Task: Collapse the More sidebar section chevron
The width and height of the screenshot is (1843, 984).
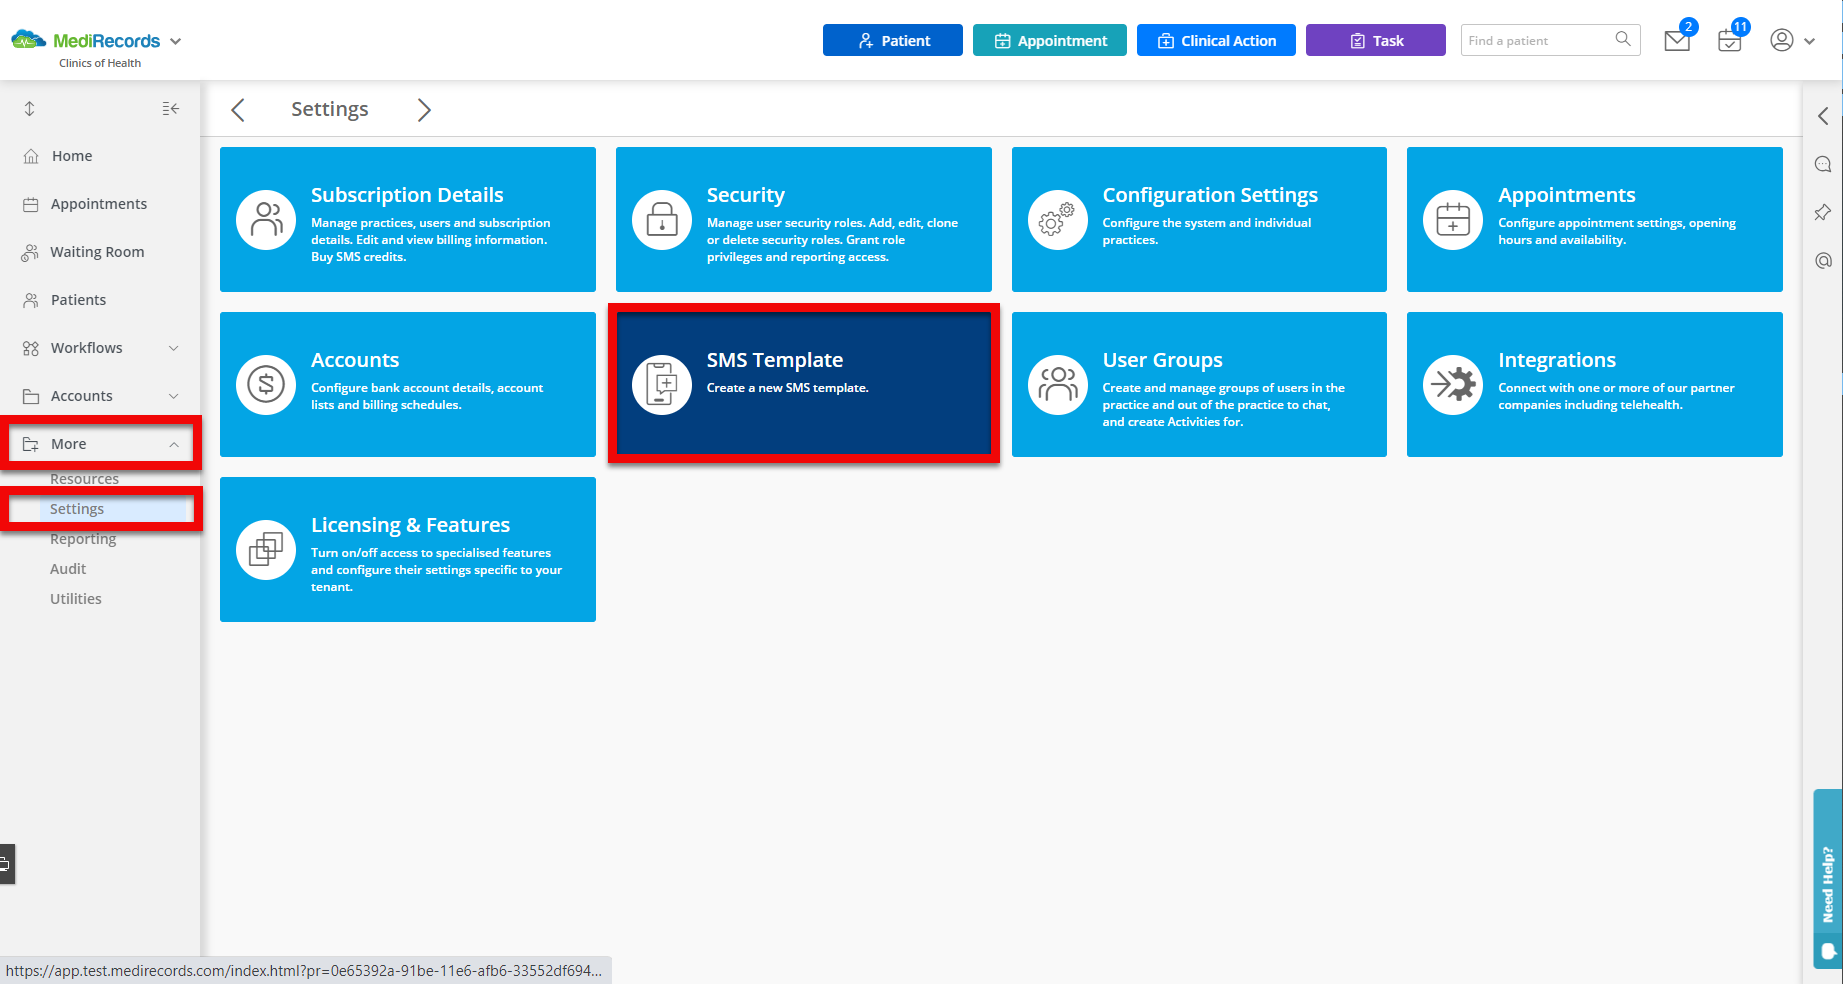Action: [x=174, y=444]
